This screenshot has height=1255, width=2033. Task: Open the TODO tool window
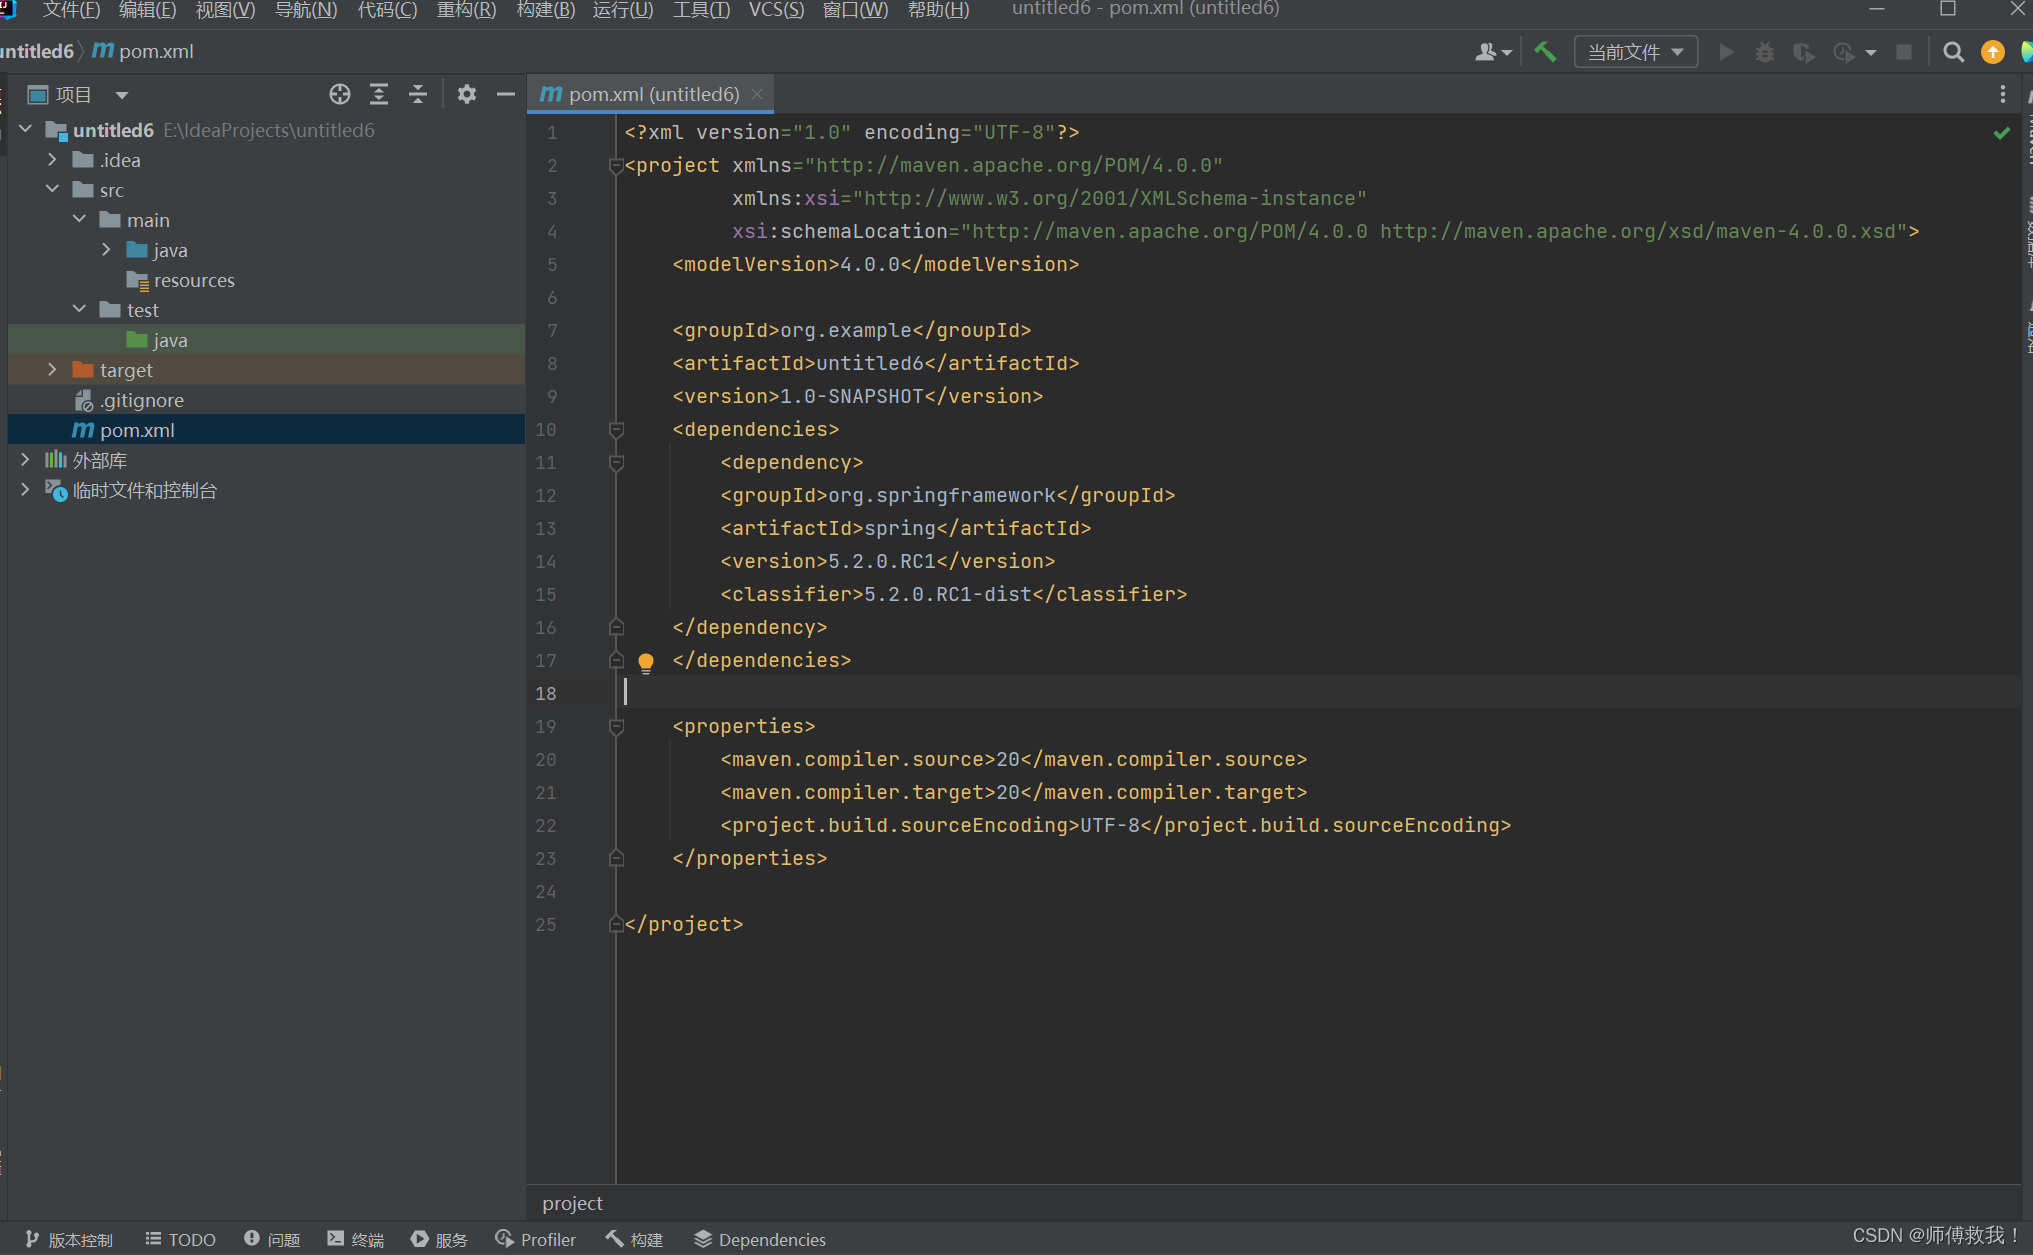[180, 1240]
